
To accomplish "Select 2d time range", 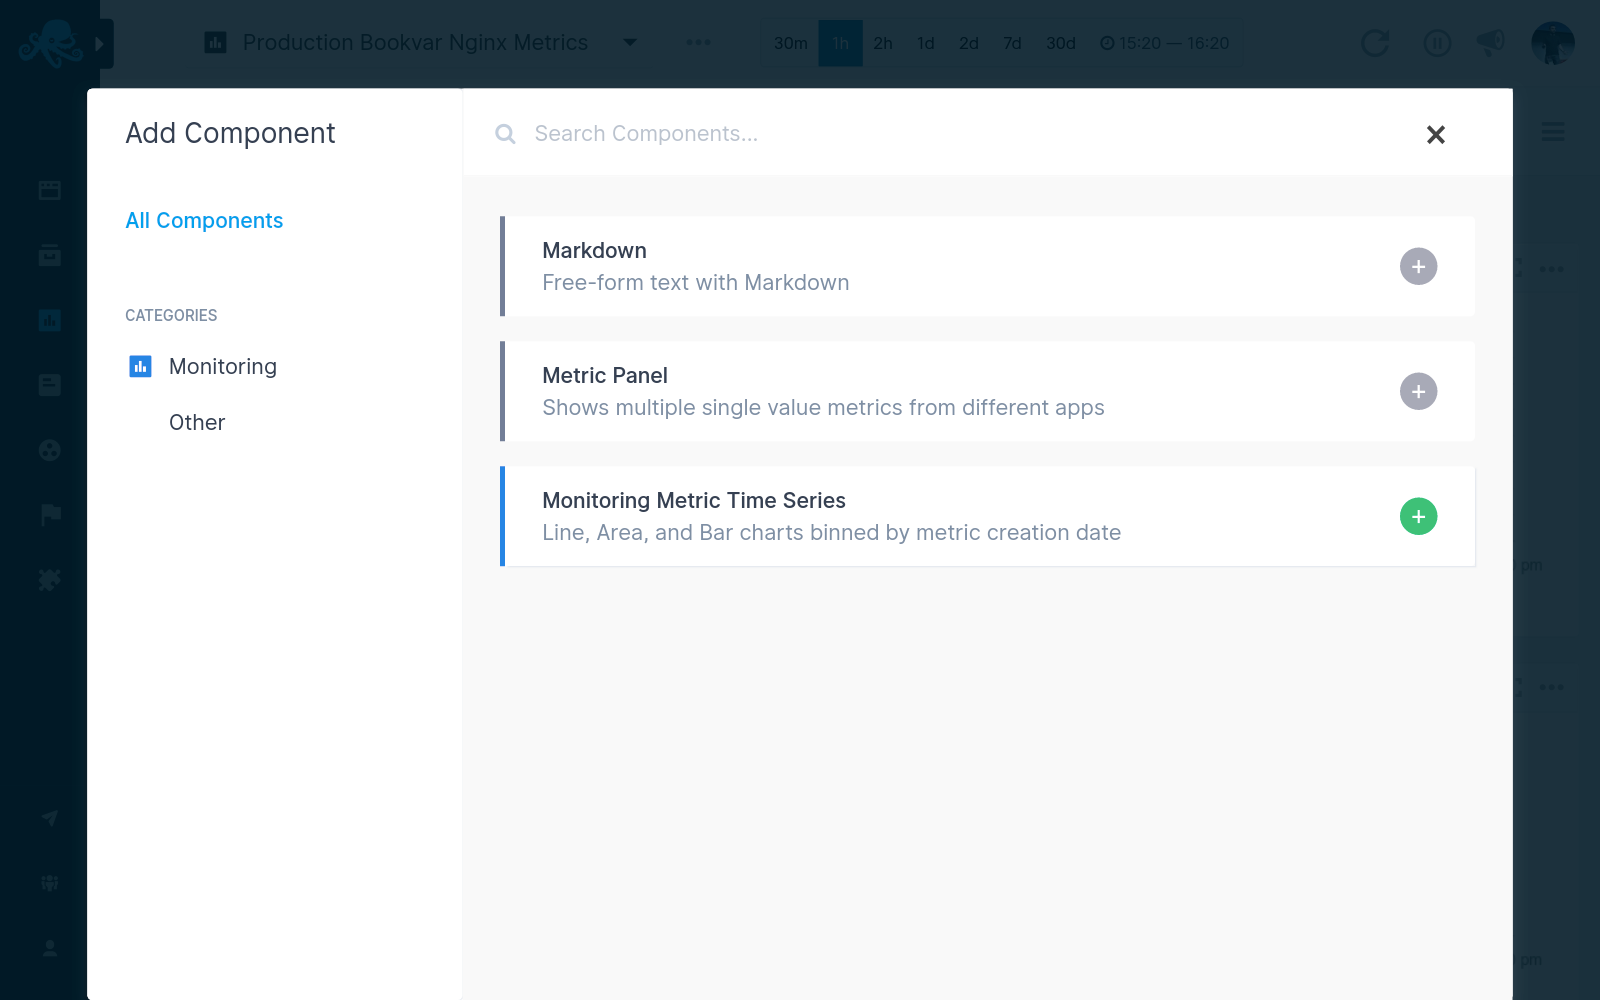I will point(969,43).
